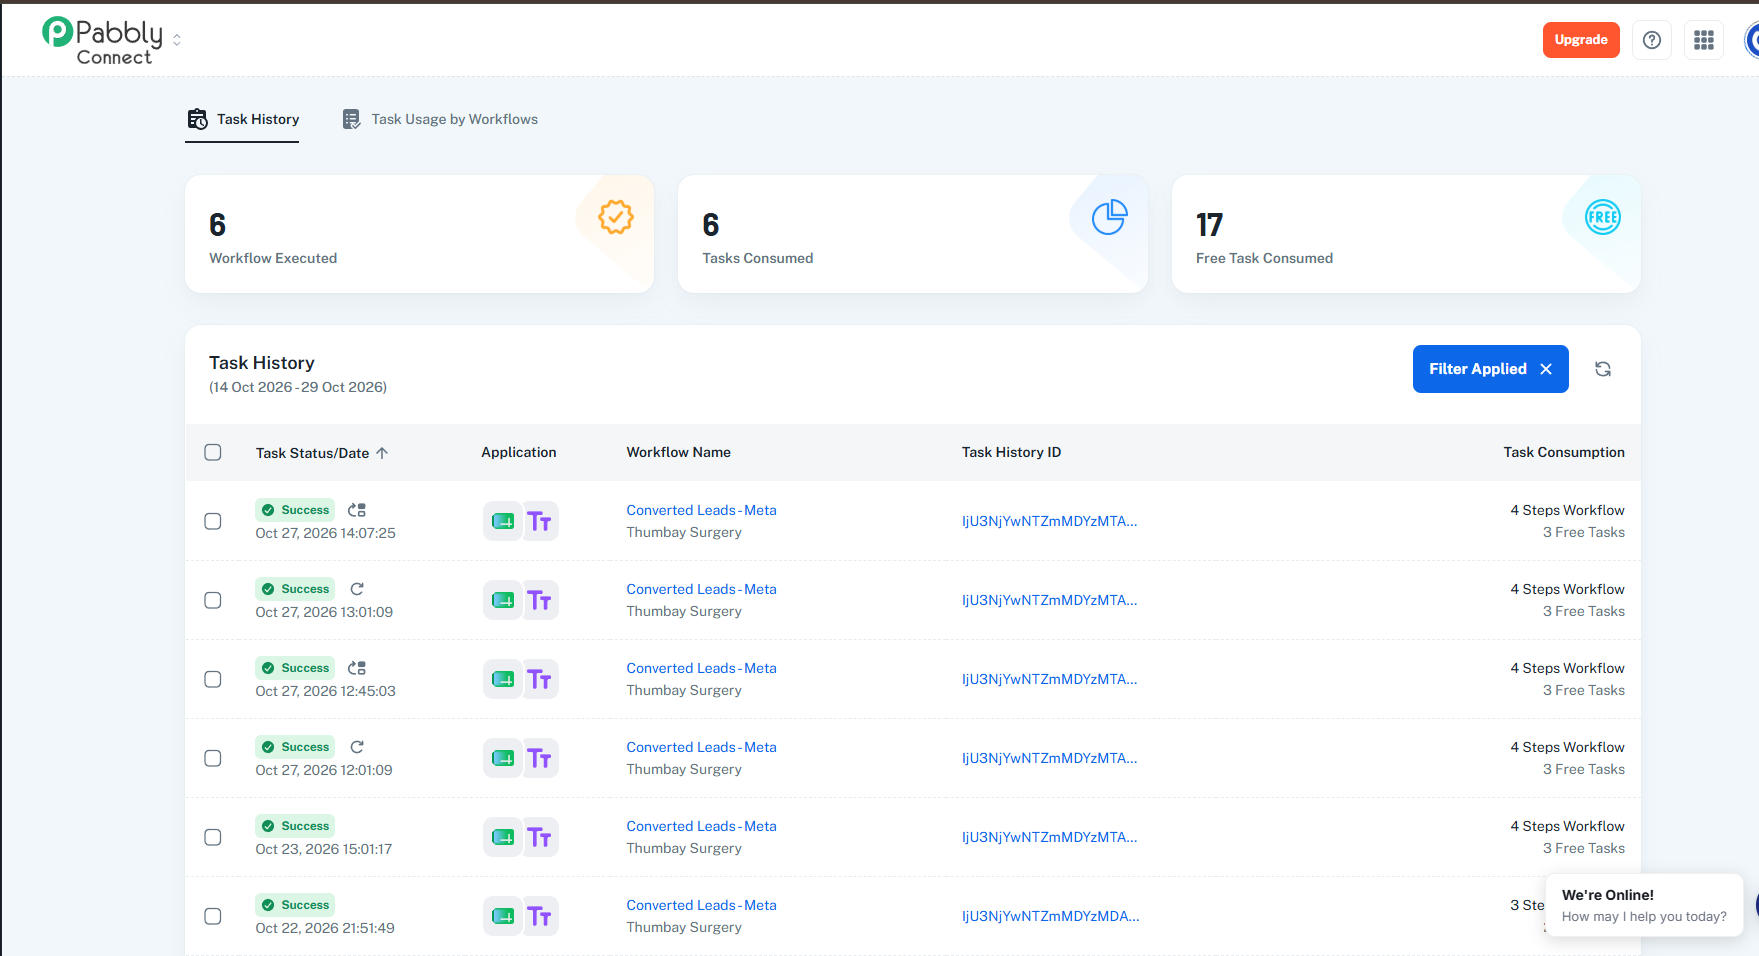Viewport: 1759px width, 956px height.
Task: Open Converted Leads-Meta link in 14:07:25 row
Action: 701,510
